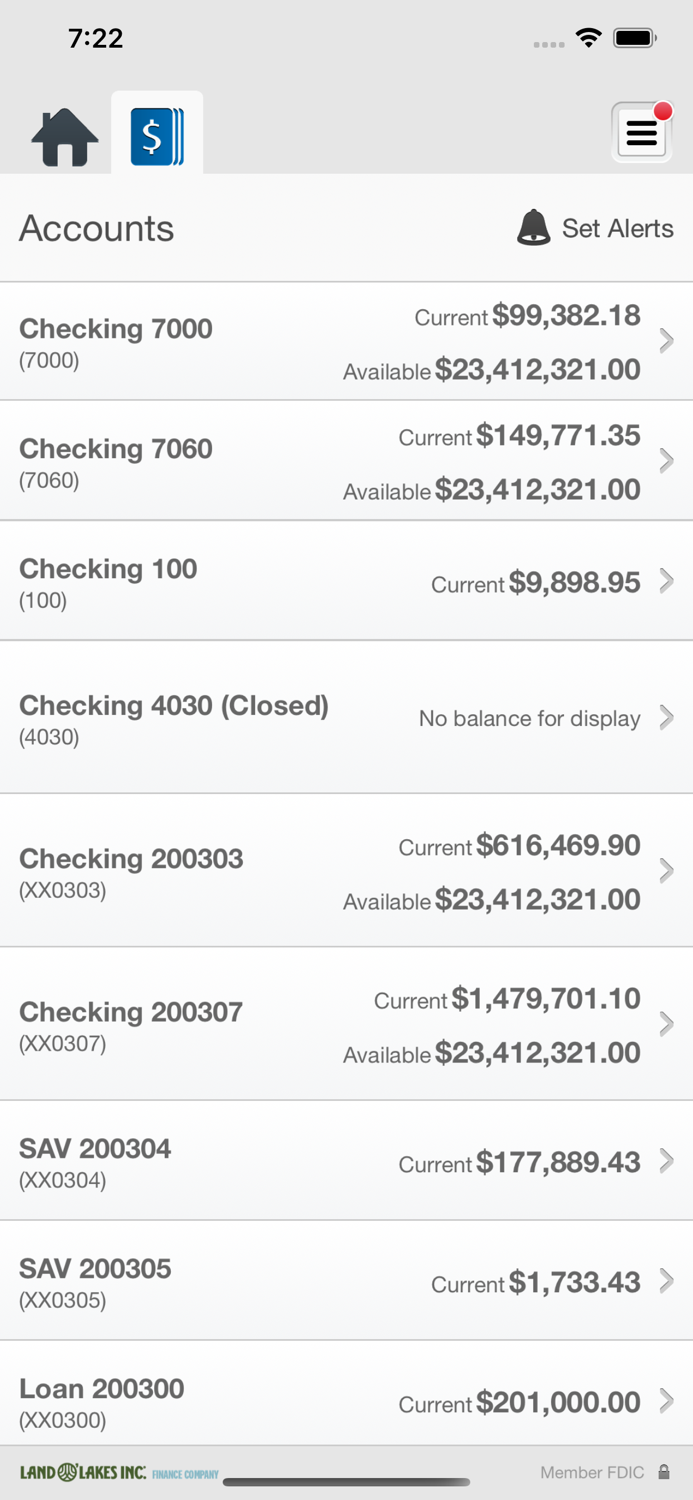The image size is (693, 1500).
Task: Tap the red notification dot on the menu
Action: click(x=662, y=112)
